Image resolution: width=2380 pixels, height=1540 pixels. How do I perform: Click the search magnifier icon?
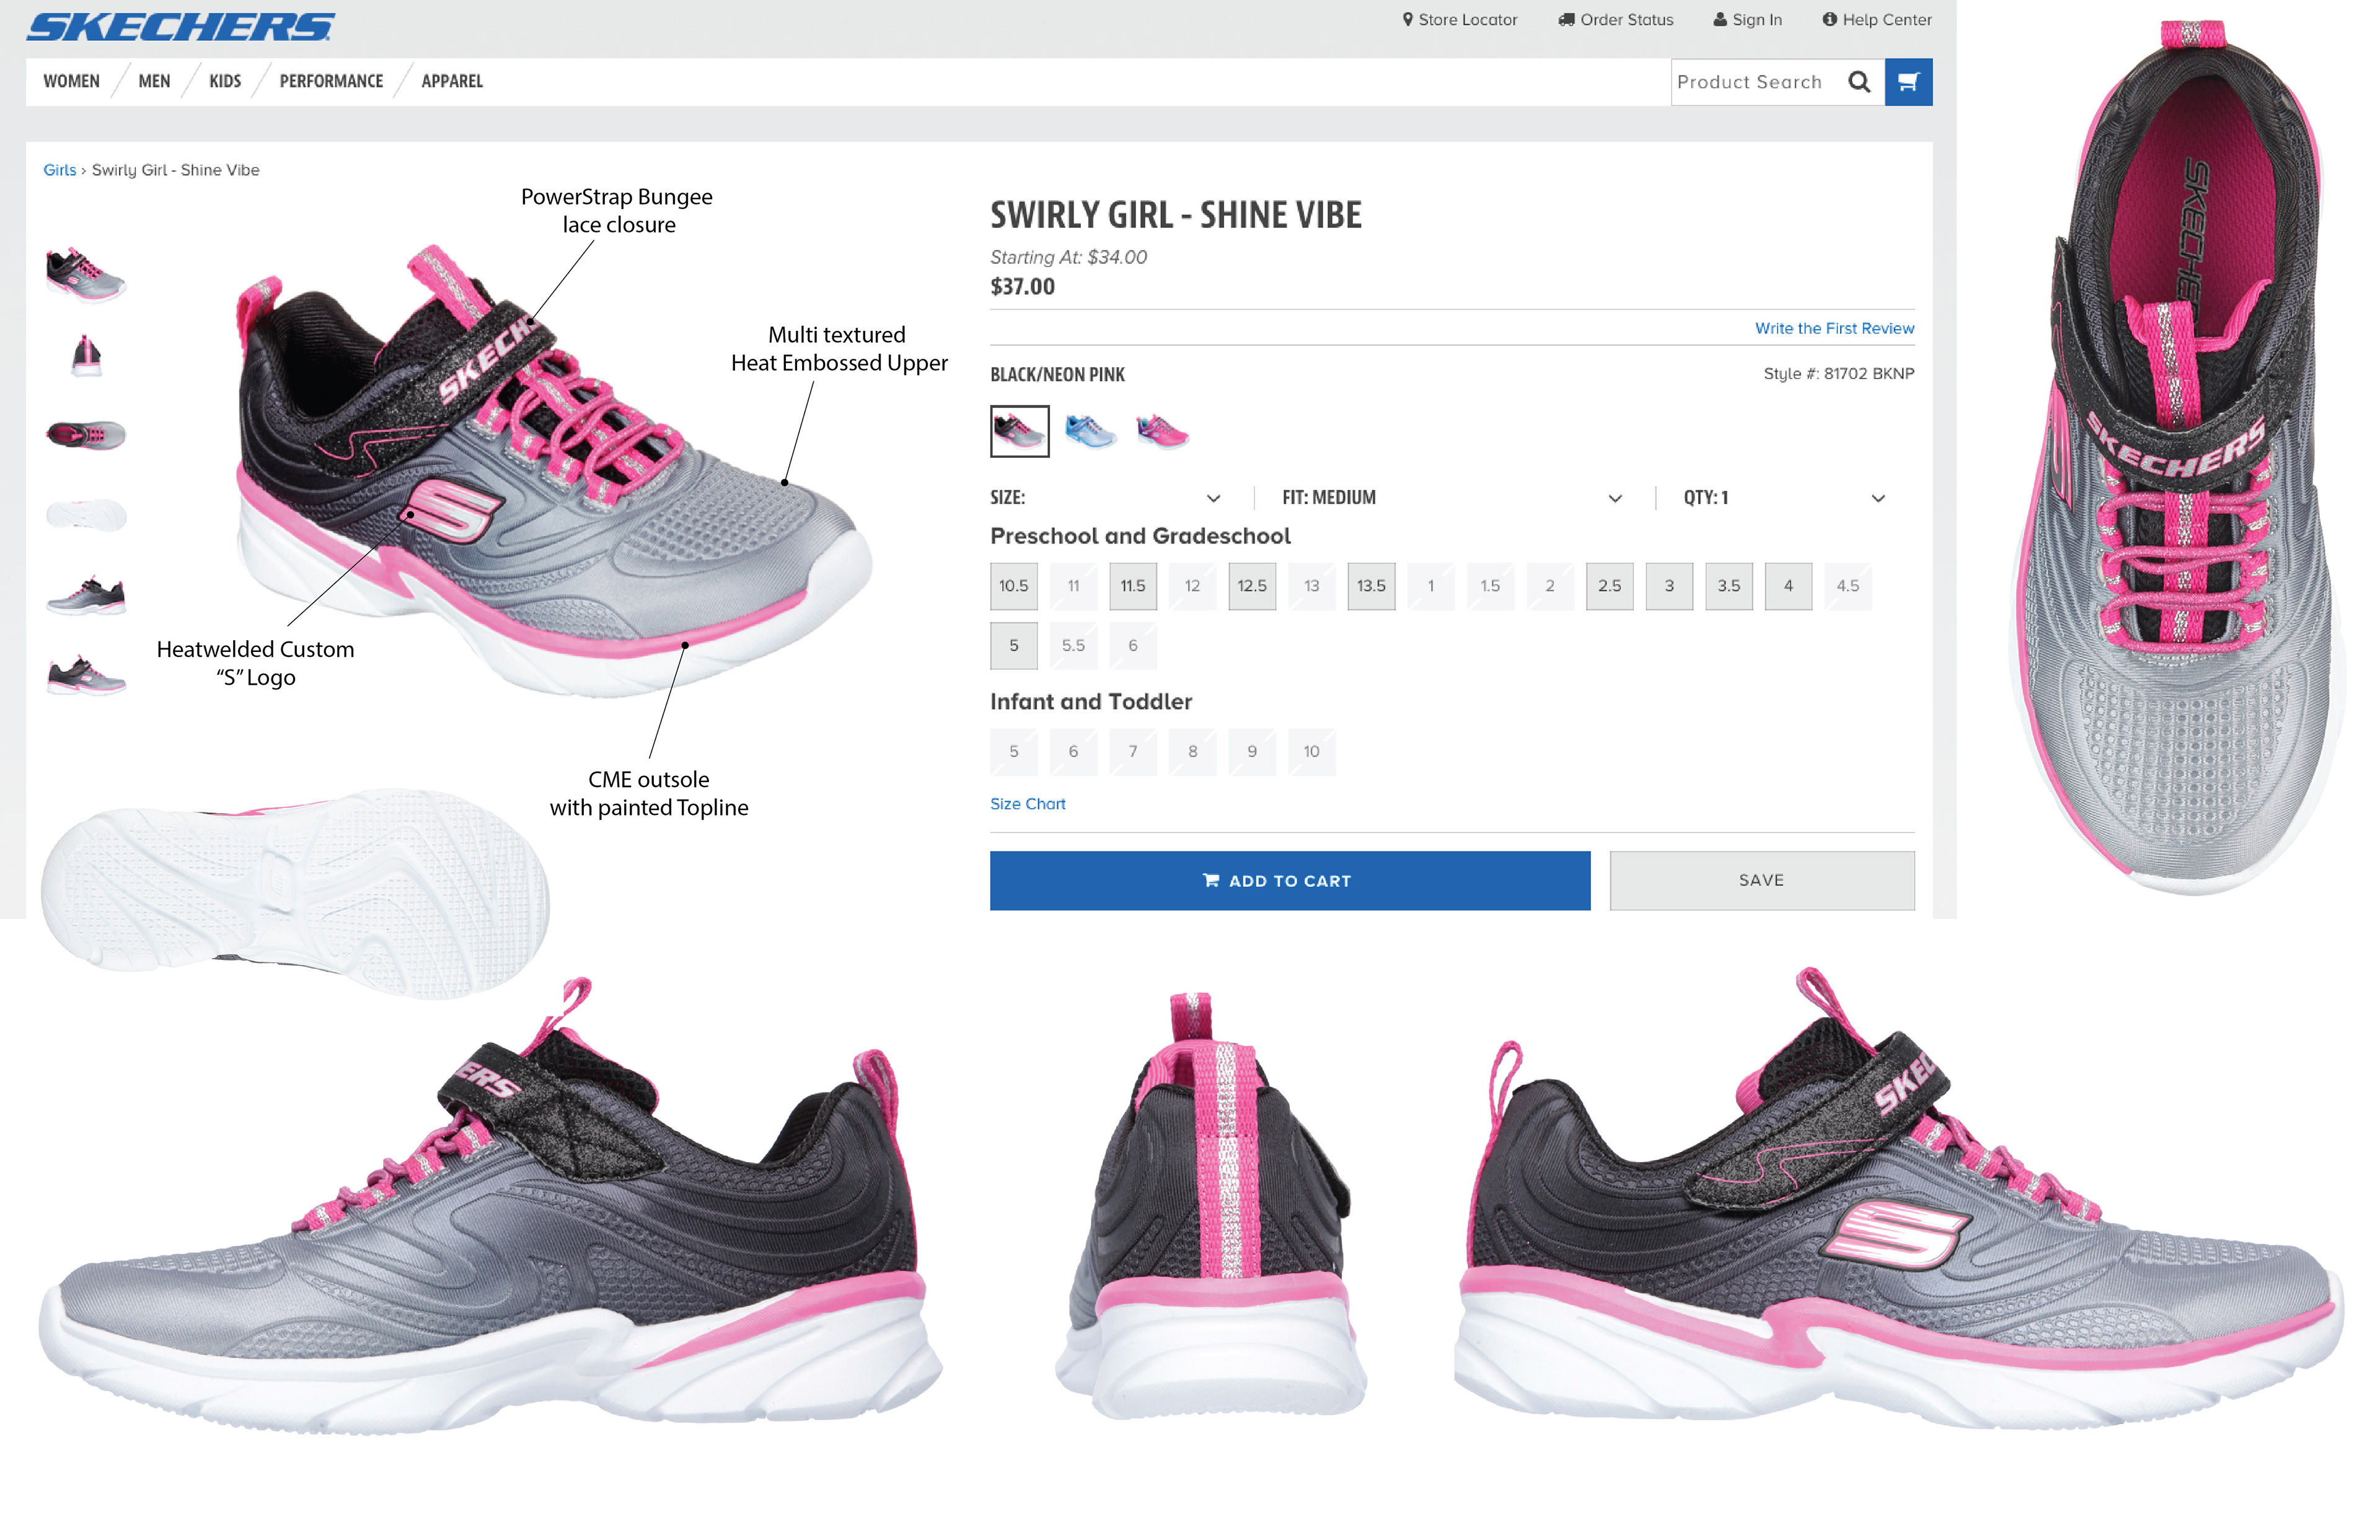(x=1859, y=82)
